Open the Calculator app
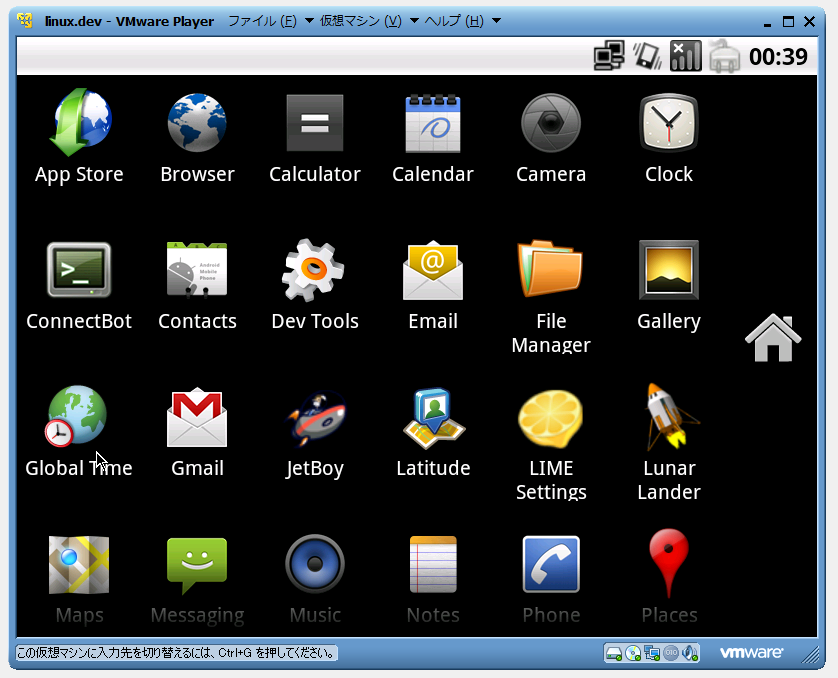This screenshot has width=838, height=678. 315,123
